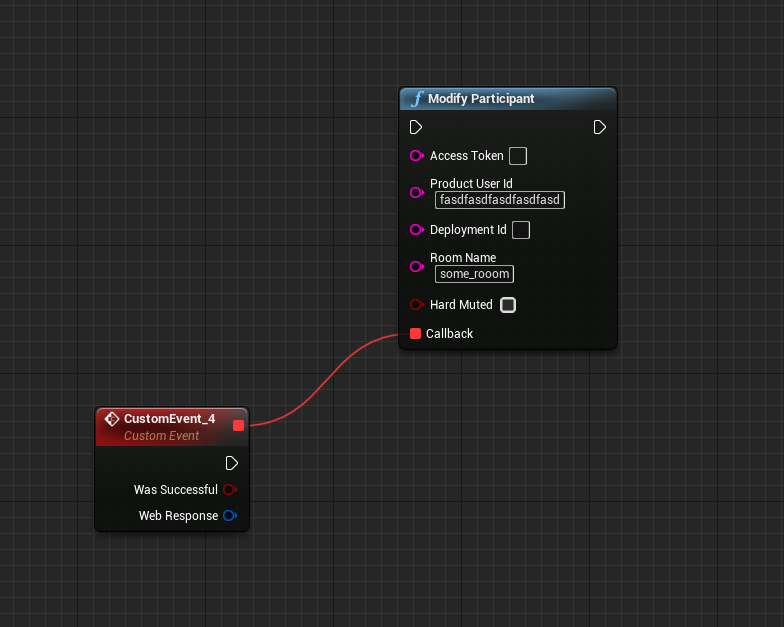
Task: Select the Was Successful output pin
Action: pos(229,490)
